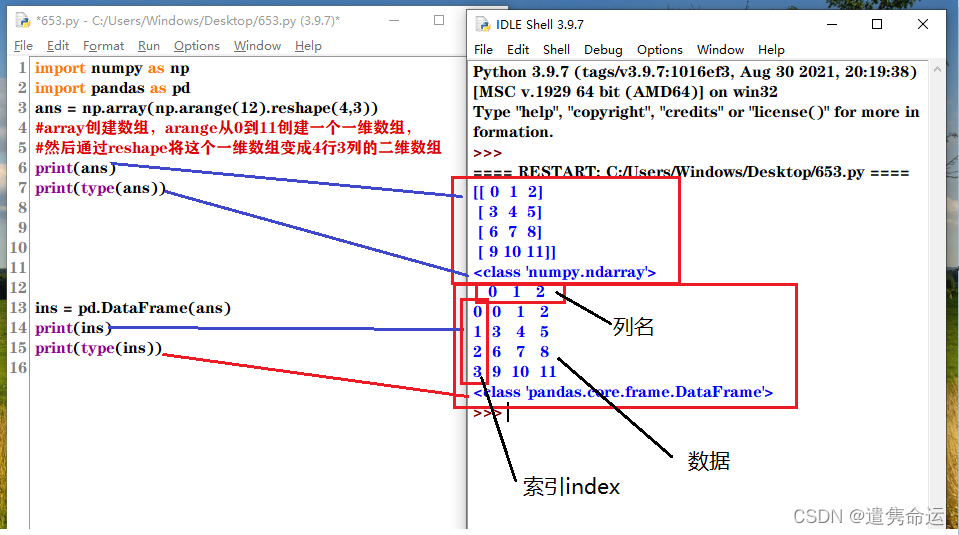Image resolution: width=959 pixels, height=535 pixels.
Task: Click at the final shell prompt '>>>' cursor
Action: [x=508, y=414]
